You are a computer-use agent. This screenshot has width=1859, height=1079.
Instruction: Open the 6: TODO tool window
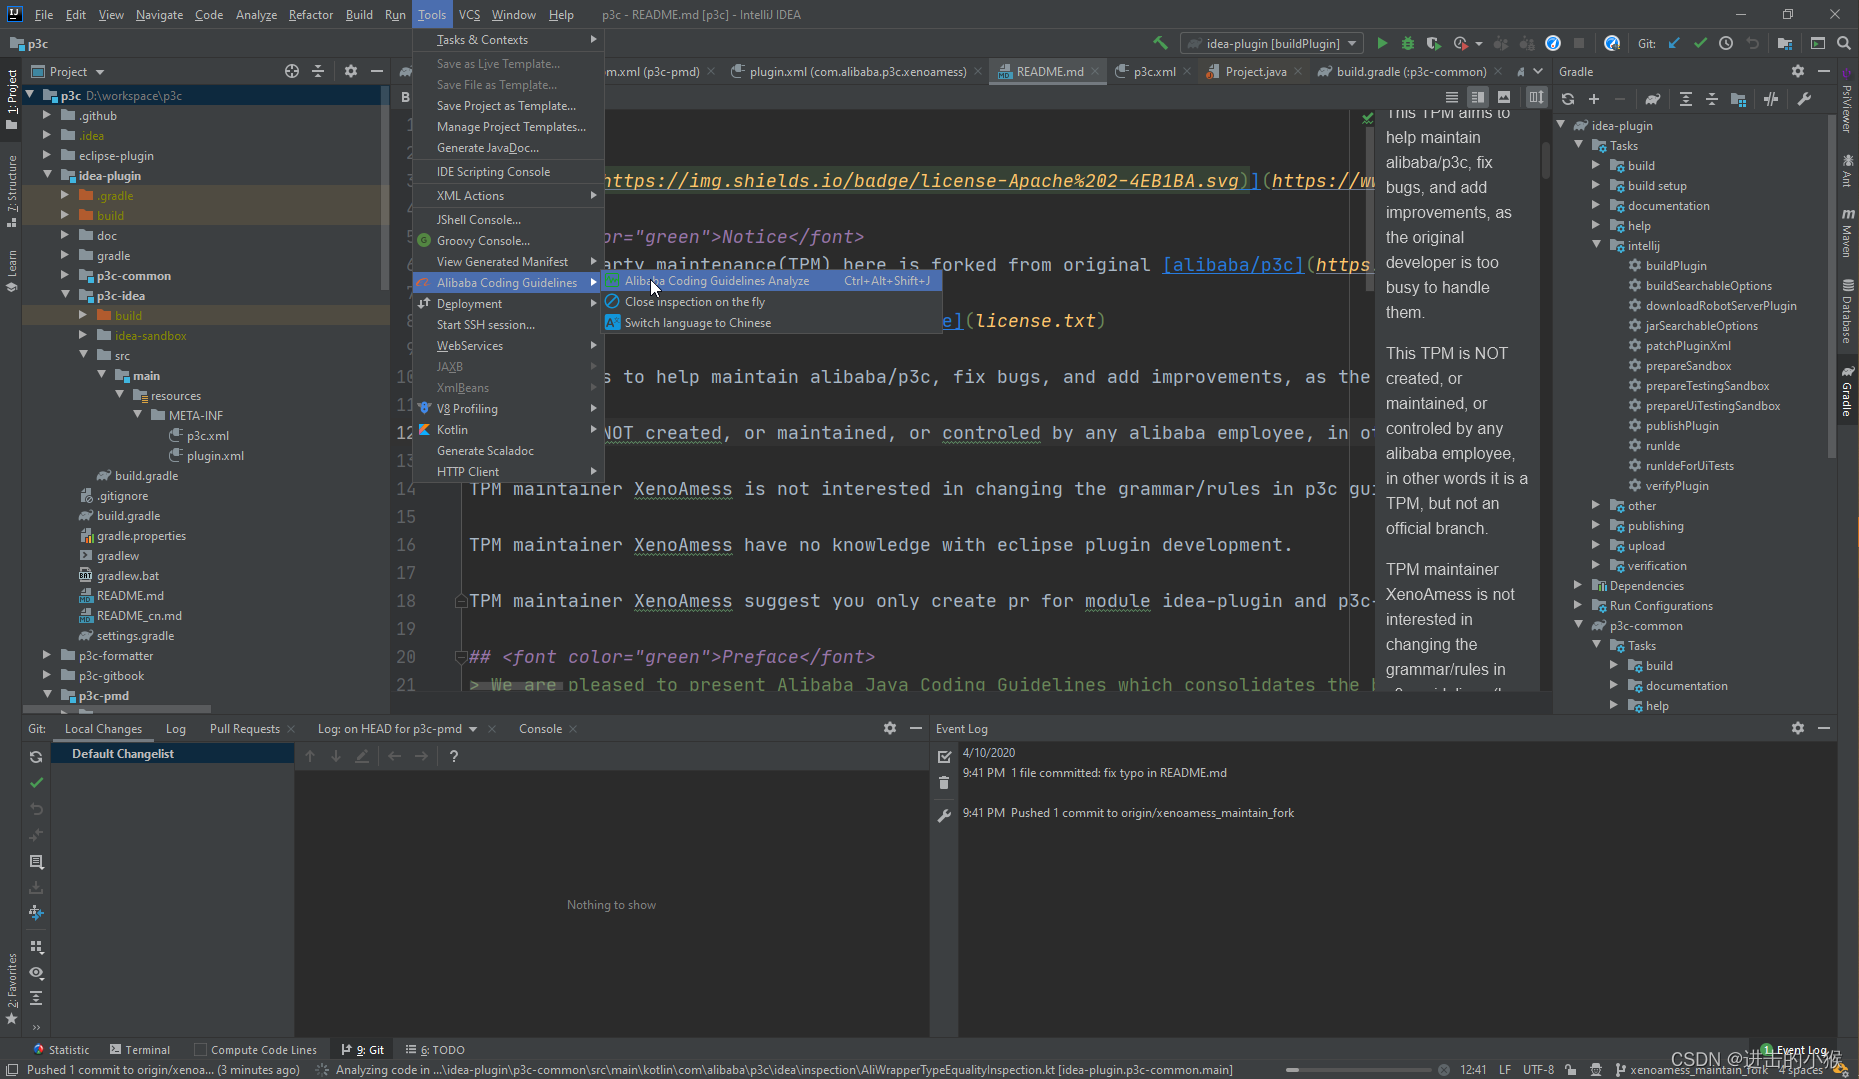coord(435,1050)
